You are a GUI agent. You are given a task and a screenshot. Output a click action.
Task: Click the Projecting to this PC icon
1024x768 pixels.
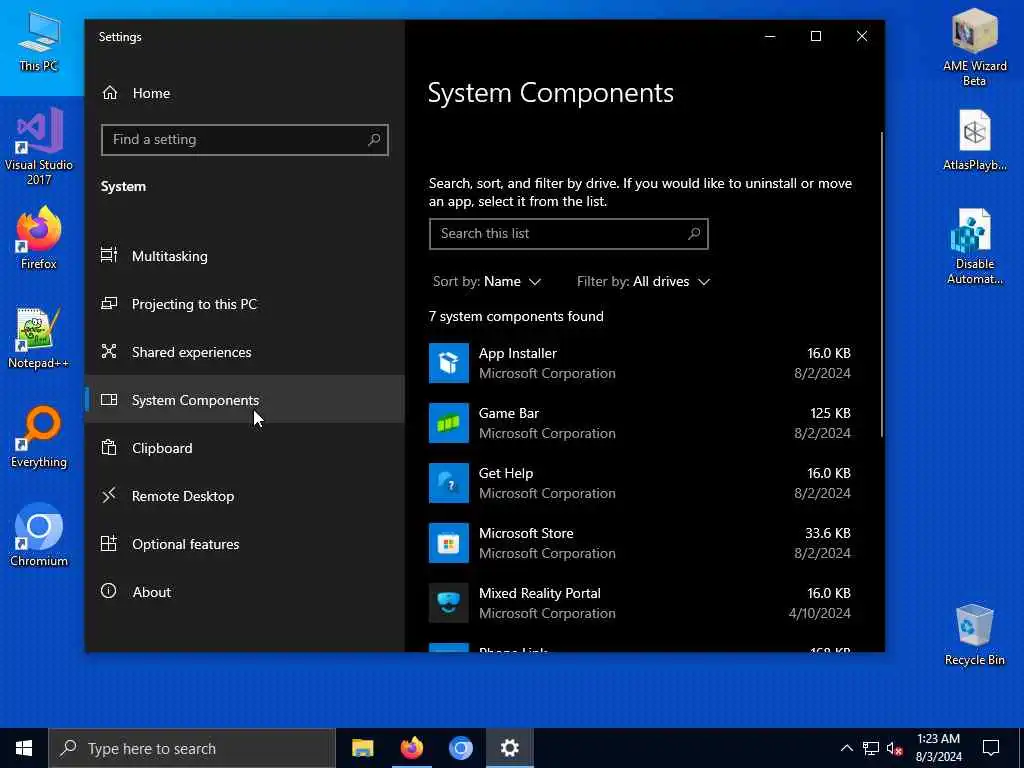(x=109, y=304)
